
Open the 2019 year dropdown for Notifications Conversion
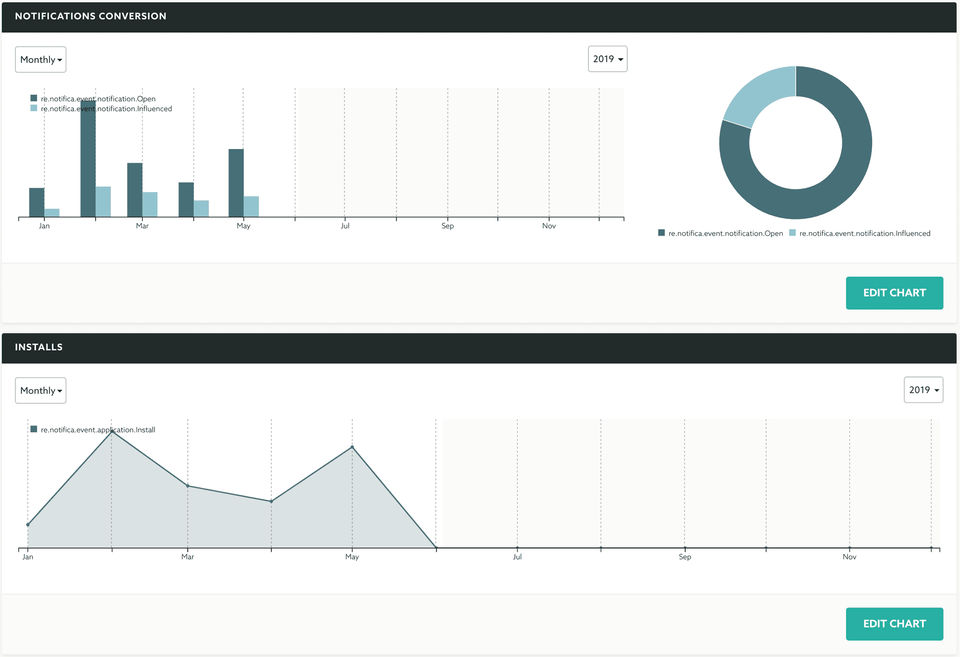pyautogui.click(x=607, y=59)
